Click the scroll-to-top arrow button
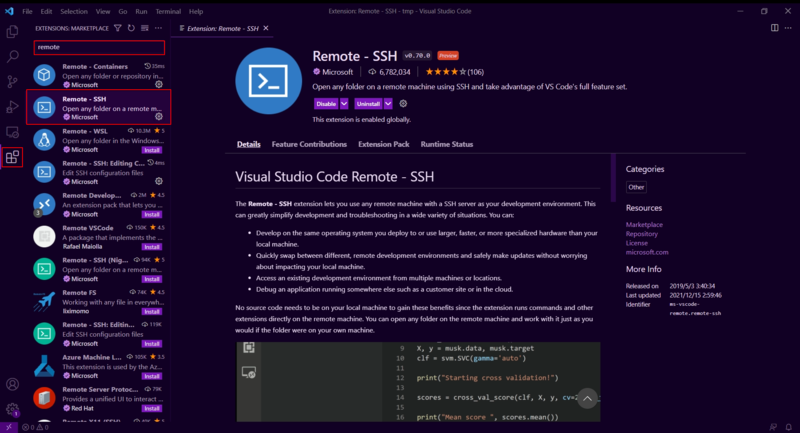800x433 pixels. 587,399
